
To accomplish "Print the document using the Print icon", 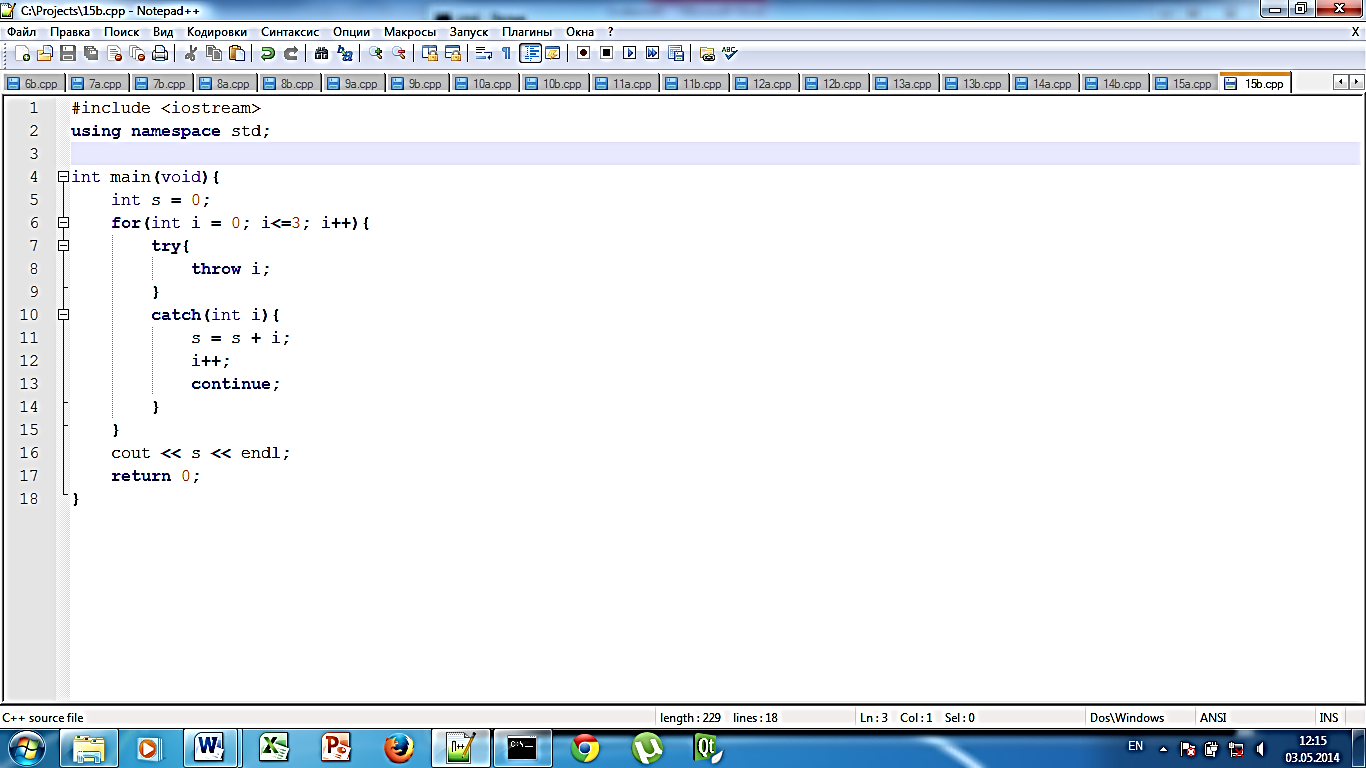I will (x=160, y=54).
